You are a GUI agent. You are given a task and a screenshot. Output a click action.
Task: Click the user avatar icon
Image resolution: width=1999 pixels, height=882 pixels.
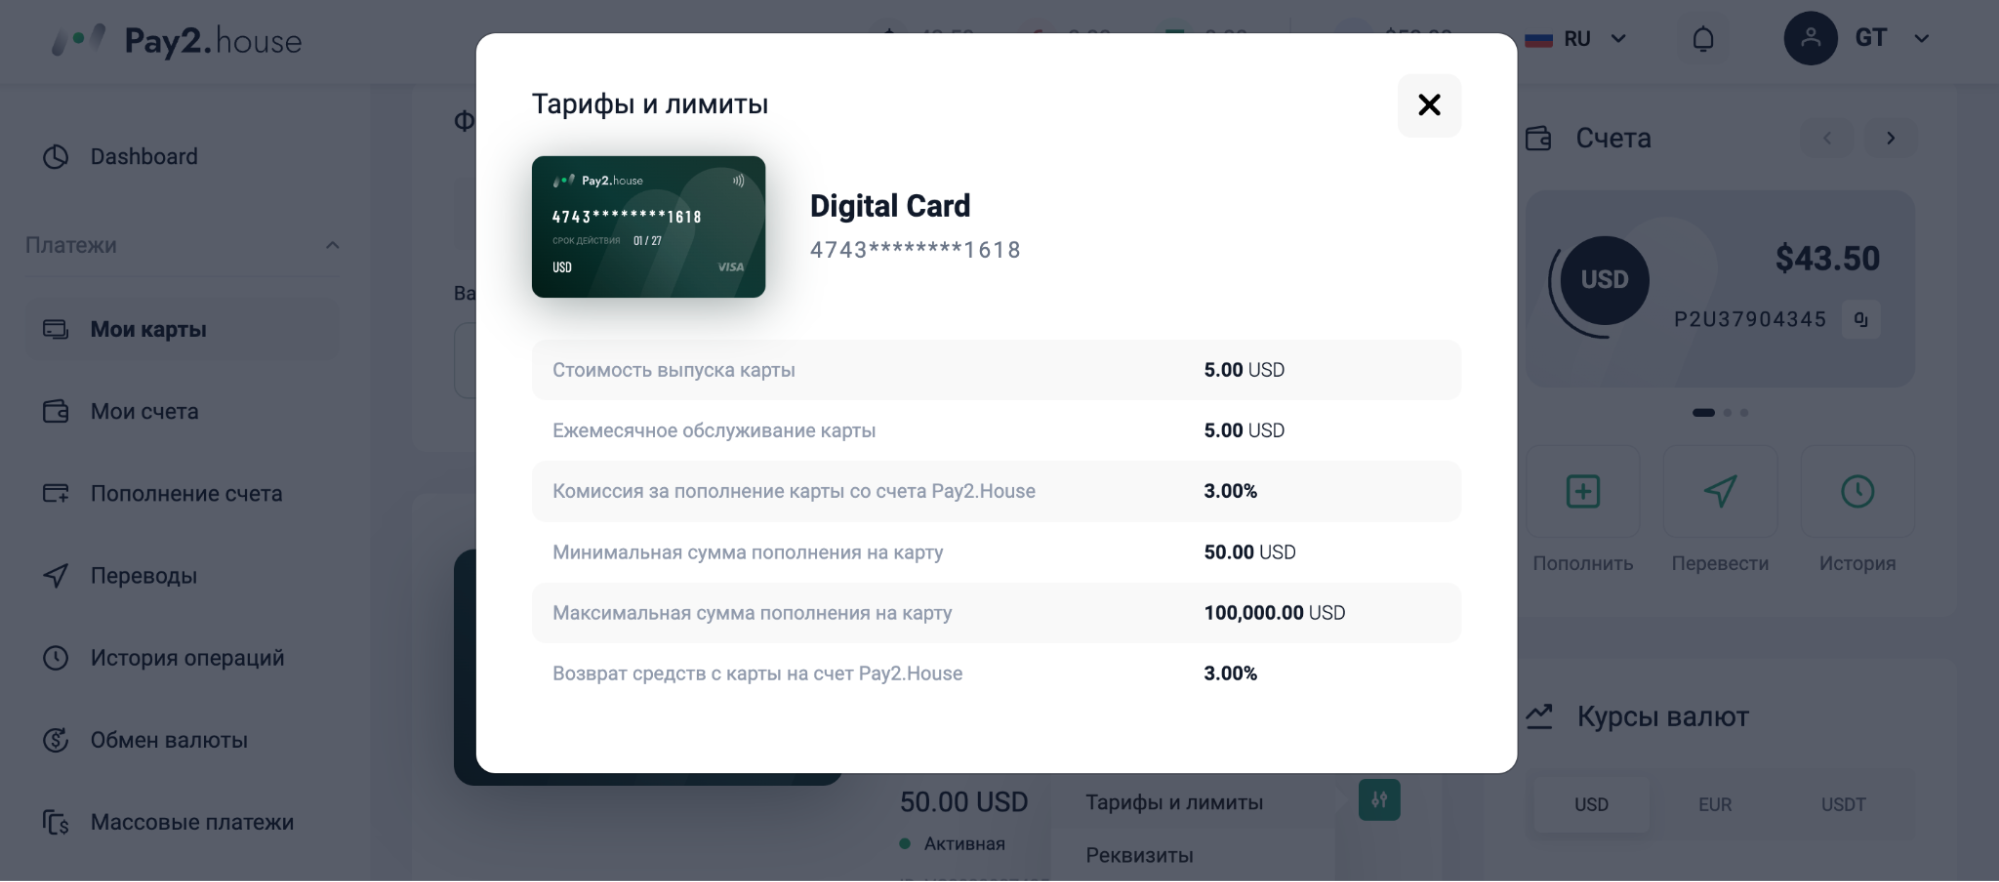1811,39
